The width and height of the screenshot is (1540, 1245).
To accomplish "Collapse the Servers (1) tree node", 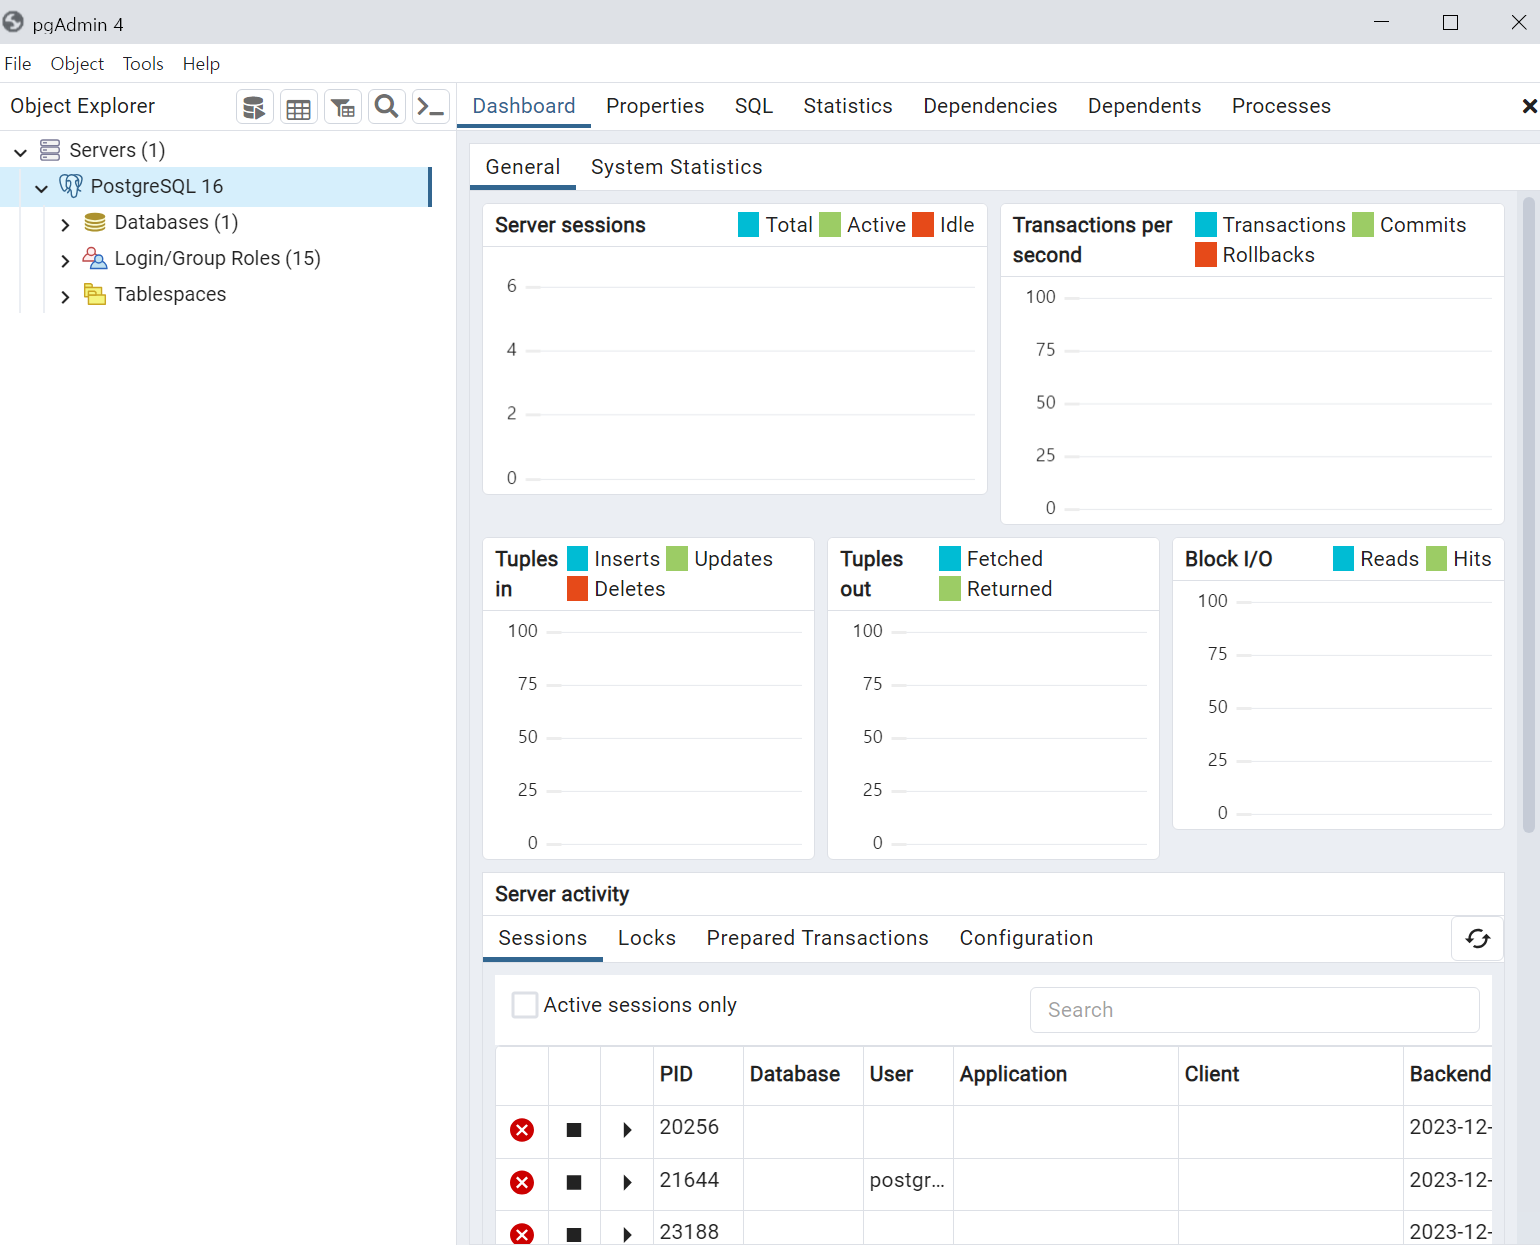I will (20, 152).
